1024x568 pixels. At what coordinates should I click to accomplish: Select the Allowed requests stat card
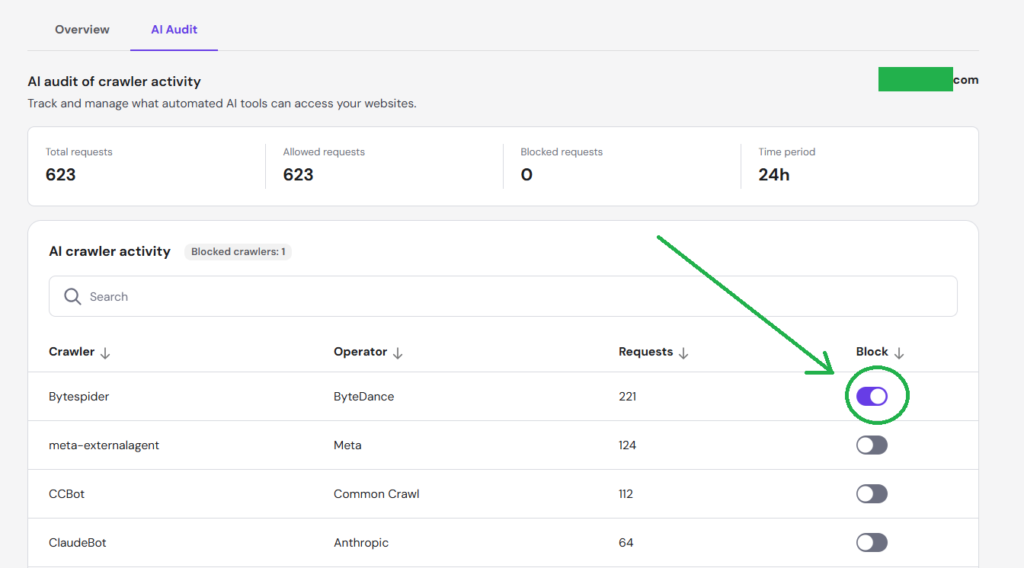[384, 166]
